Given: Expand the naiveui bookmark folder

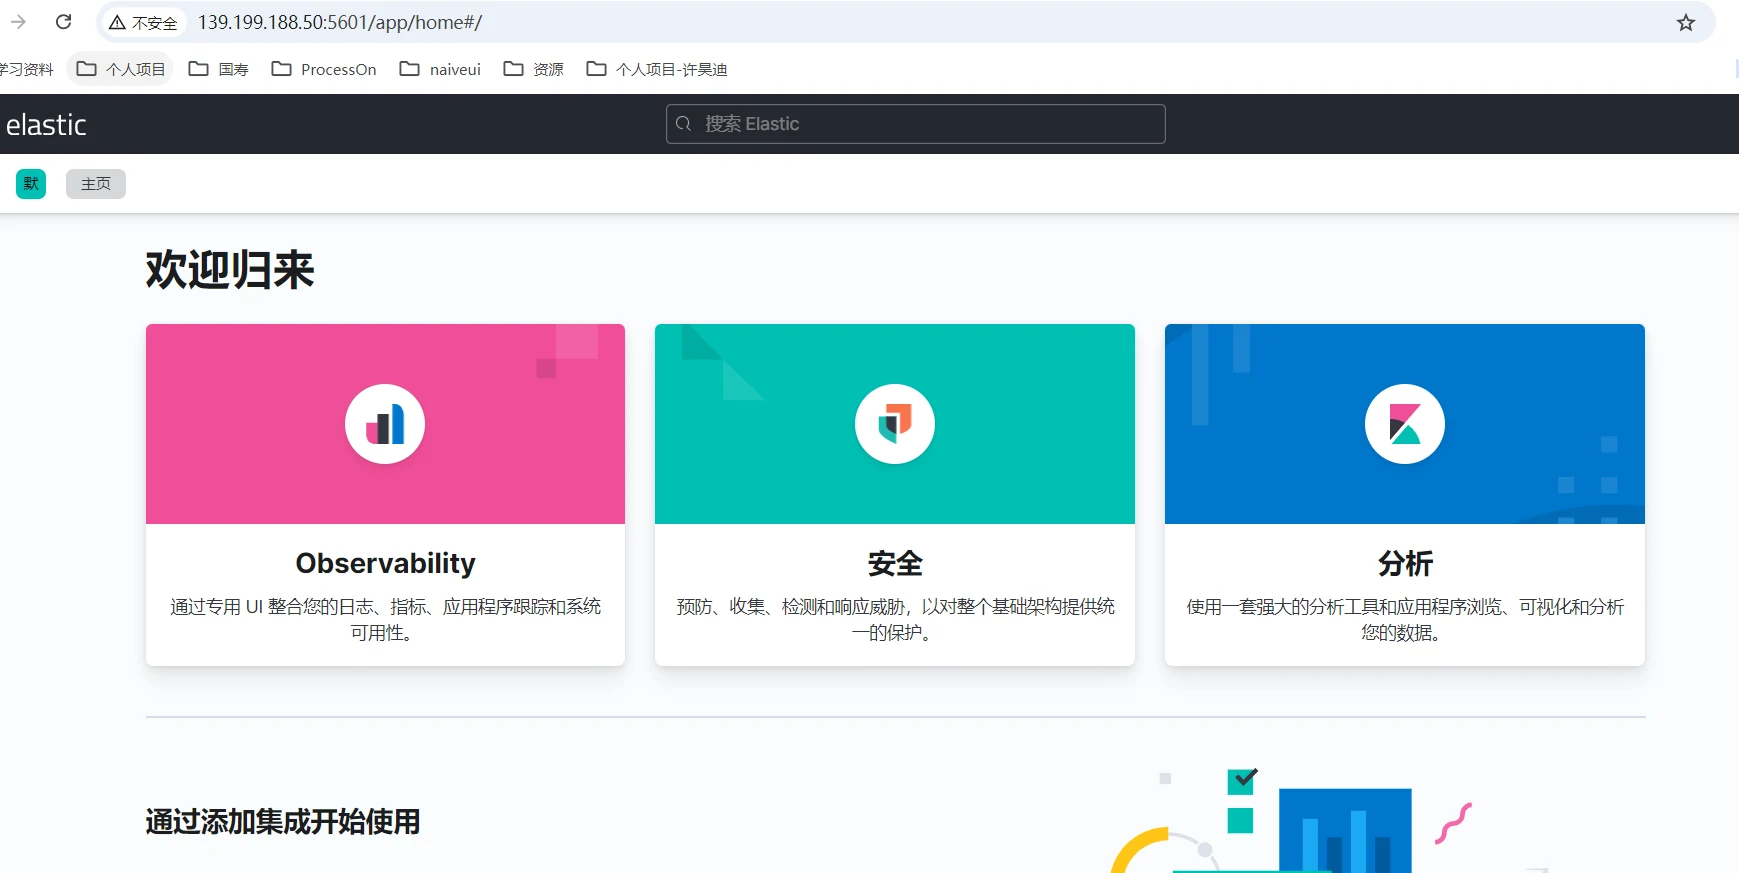Looking at the screenshot, I should click(440, 69).
